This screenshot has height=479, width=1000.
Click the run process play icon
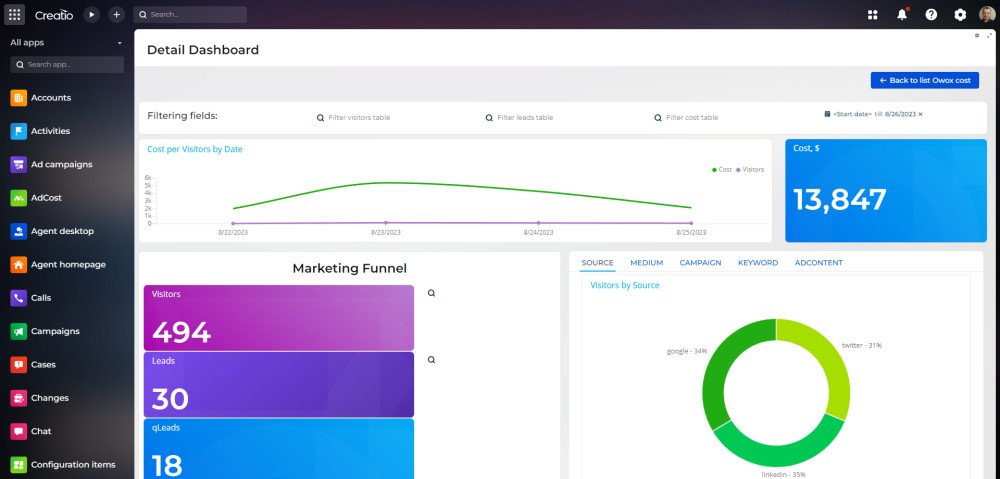(92, 15)
